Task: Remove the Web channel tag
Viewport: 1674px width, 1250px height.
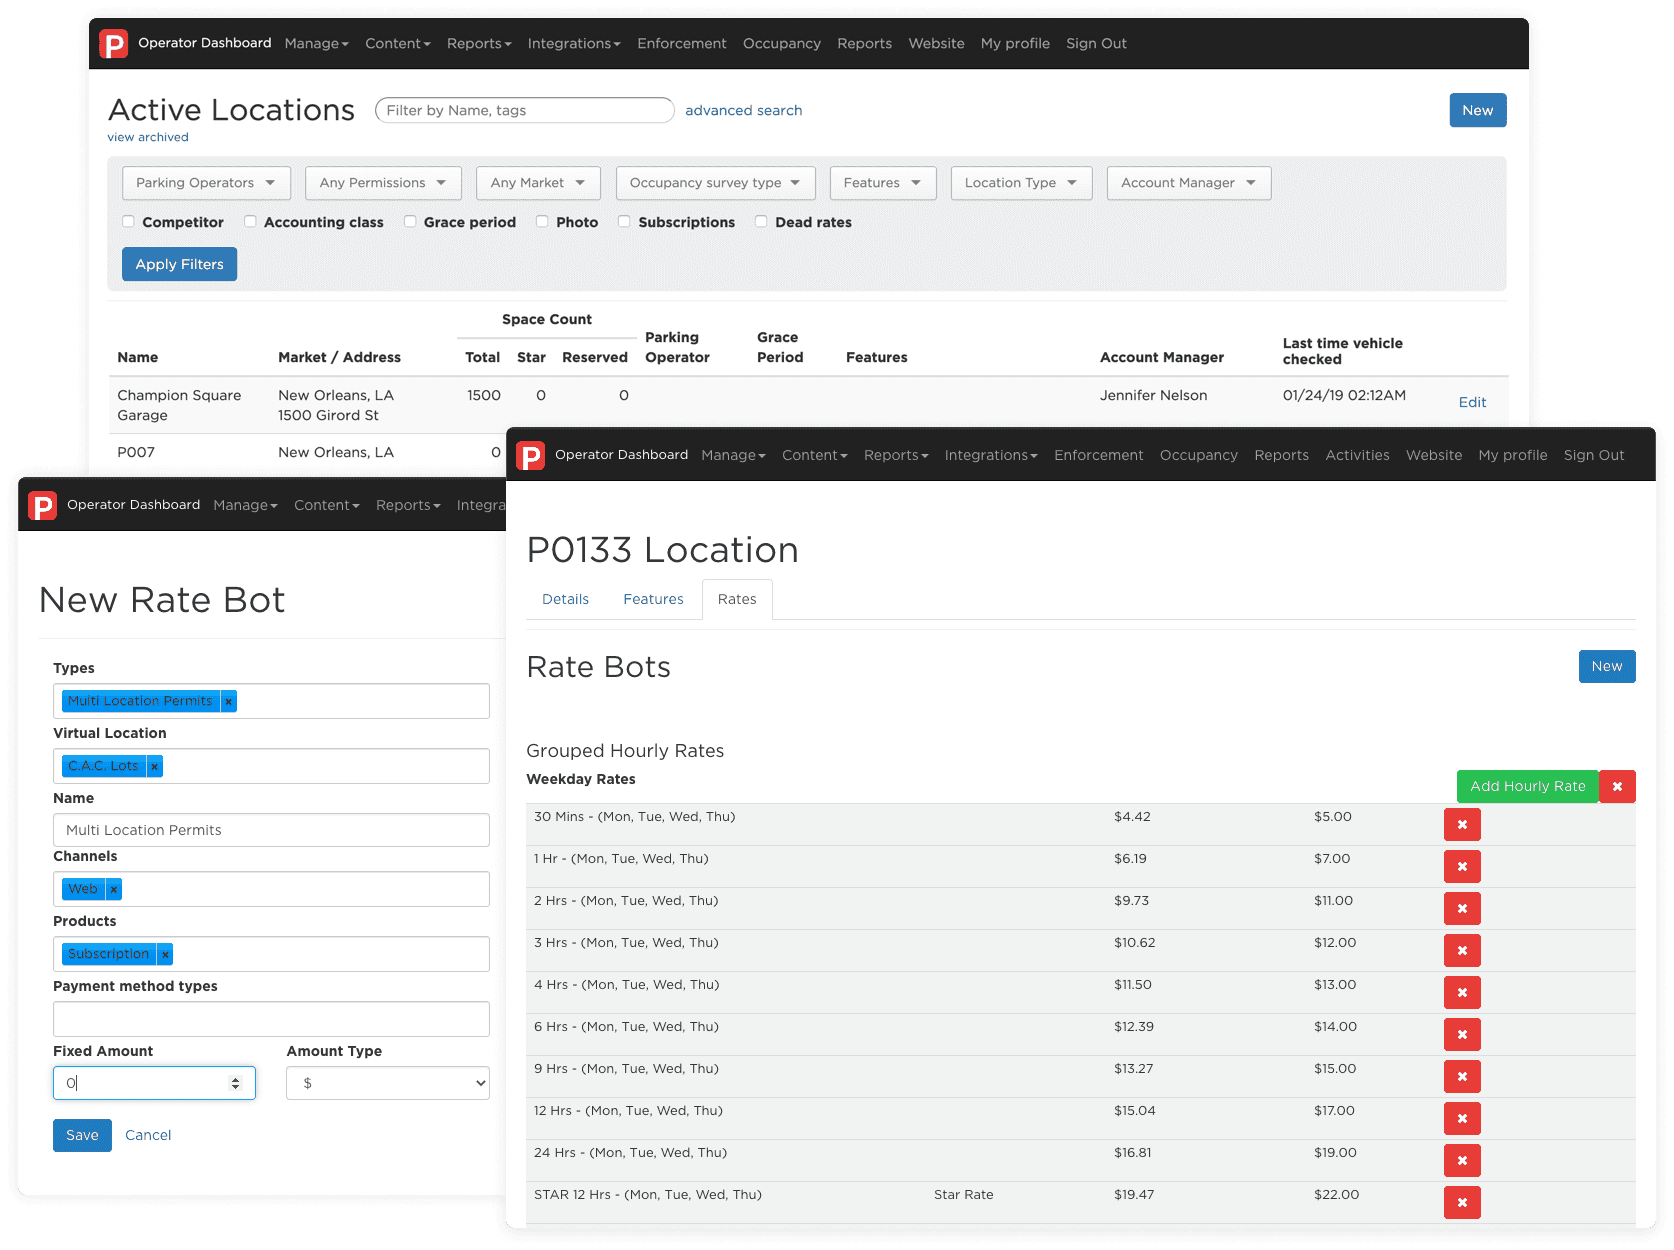Action: coord(113,889)
